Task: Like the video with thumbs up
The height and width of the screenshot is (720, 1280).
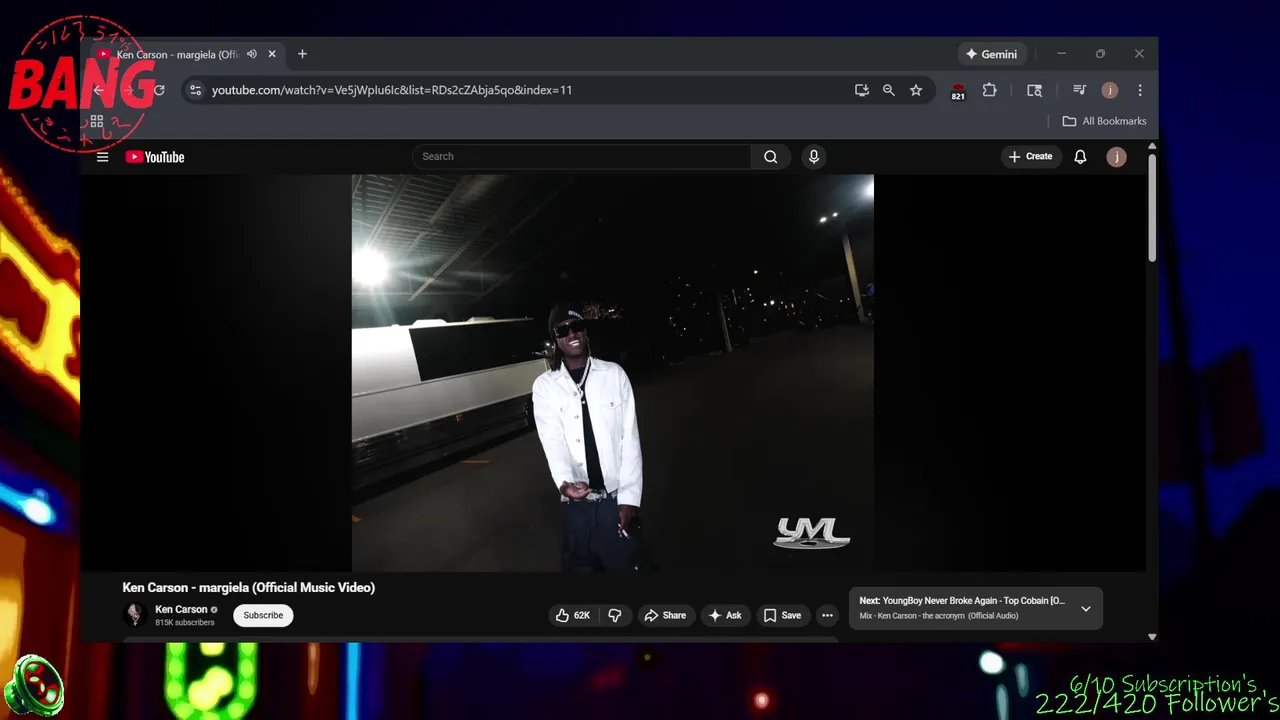Action: pyautogui.click(x=573, y=615)
